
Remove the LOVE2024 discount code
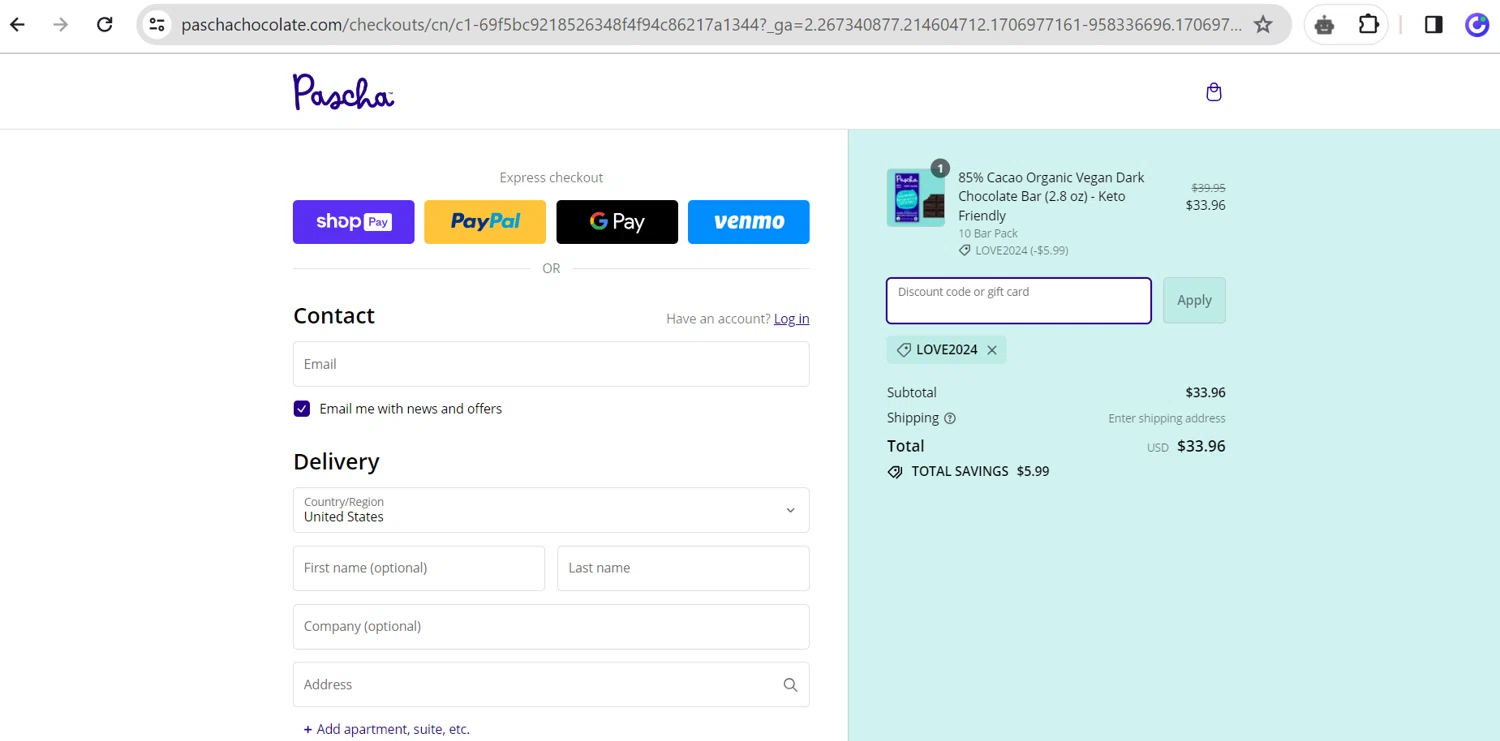[992, 350]
